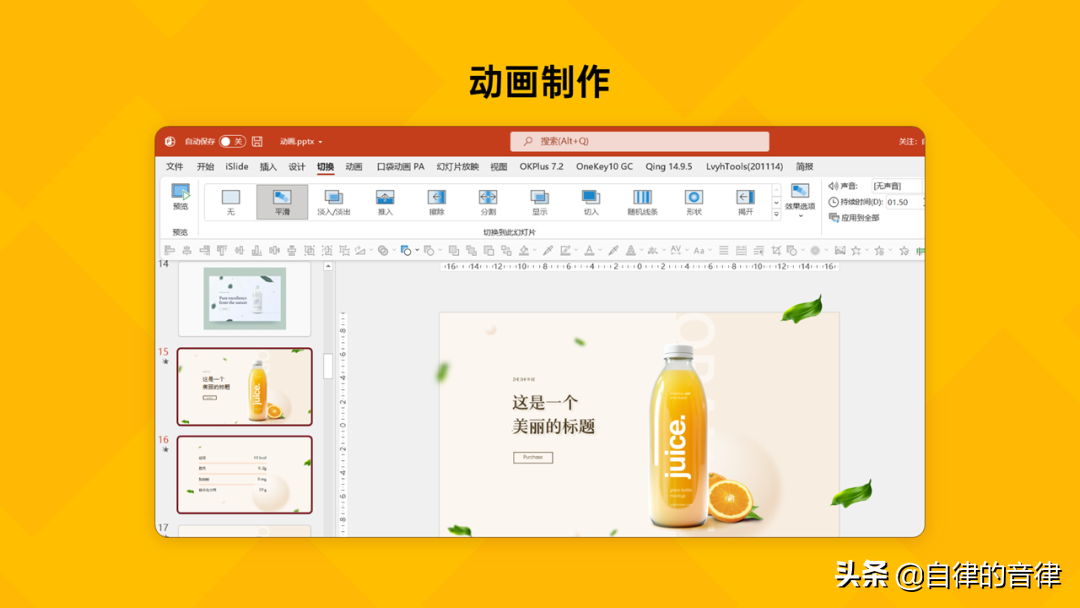Select slide 14 thumbnail

[245, 298]
